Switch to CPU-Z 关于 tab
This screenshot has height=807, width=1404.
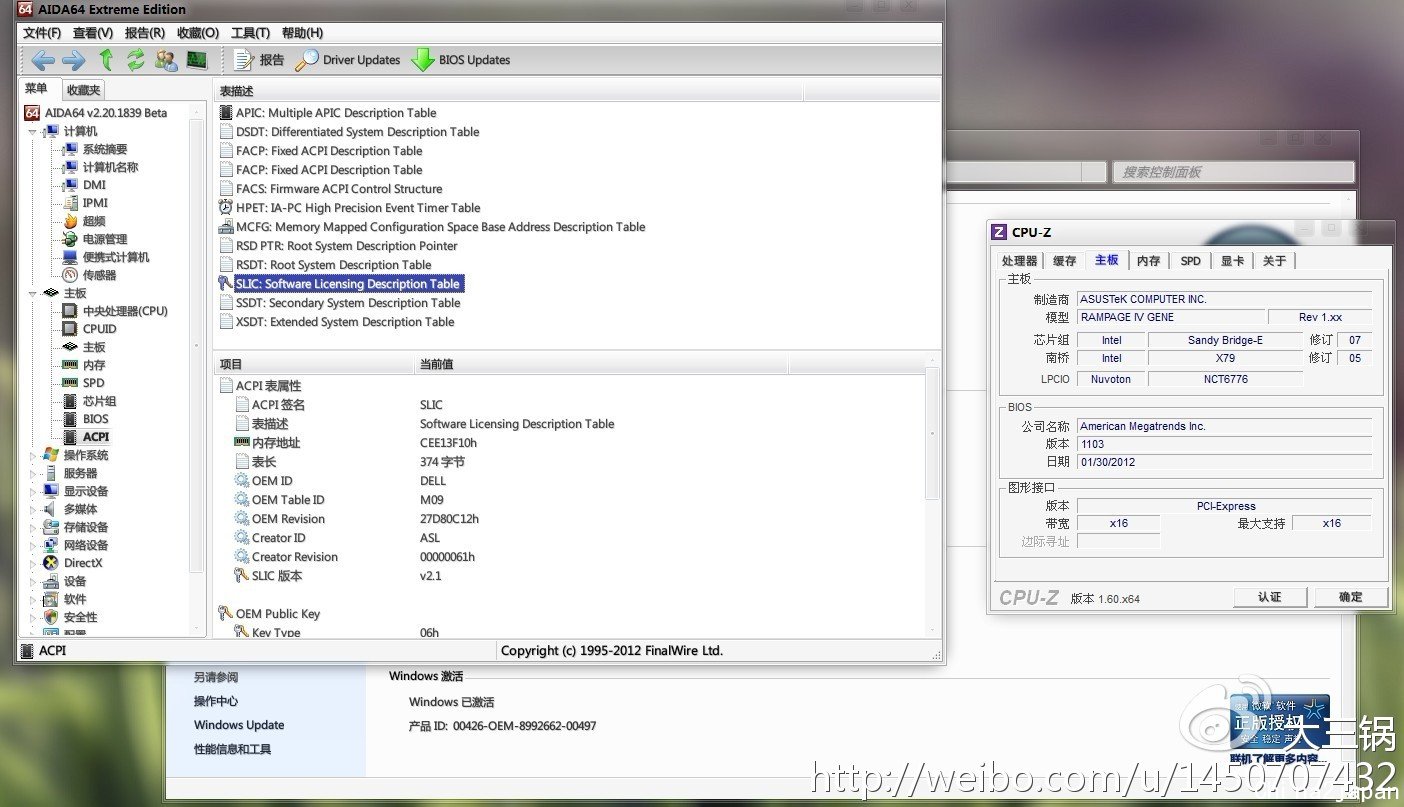pos(1274,261)
